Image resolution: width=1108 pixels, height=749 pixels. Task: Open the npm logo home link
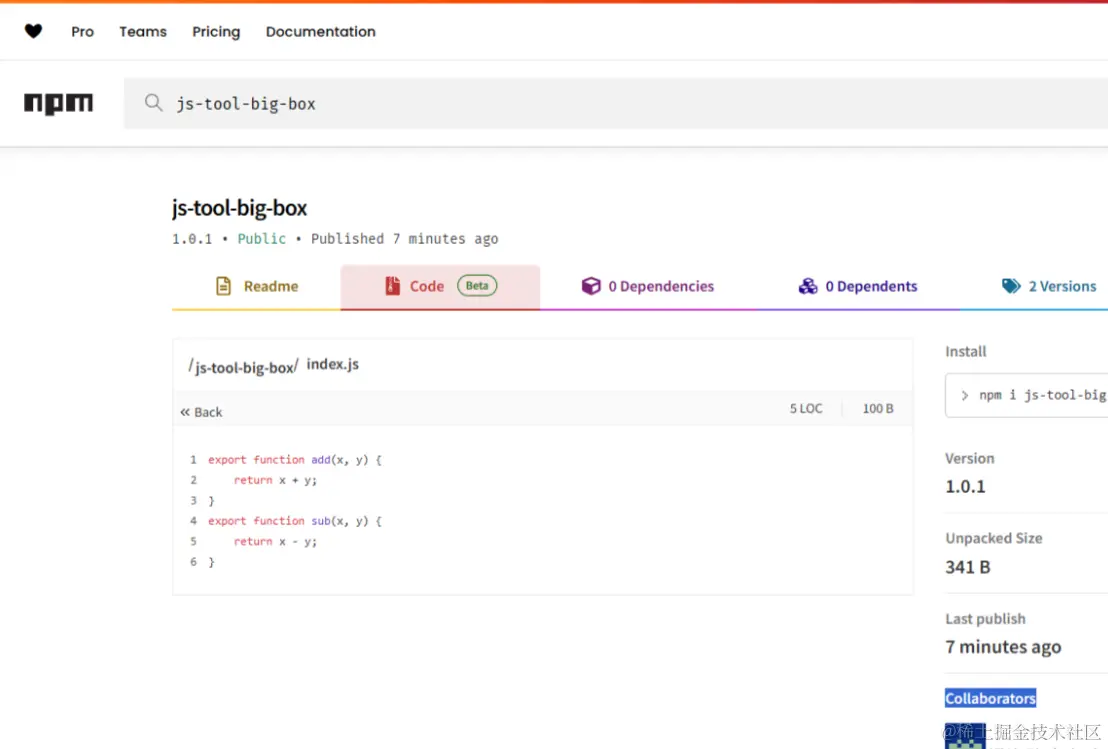pyautogui.click(x=58, y=103)
